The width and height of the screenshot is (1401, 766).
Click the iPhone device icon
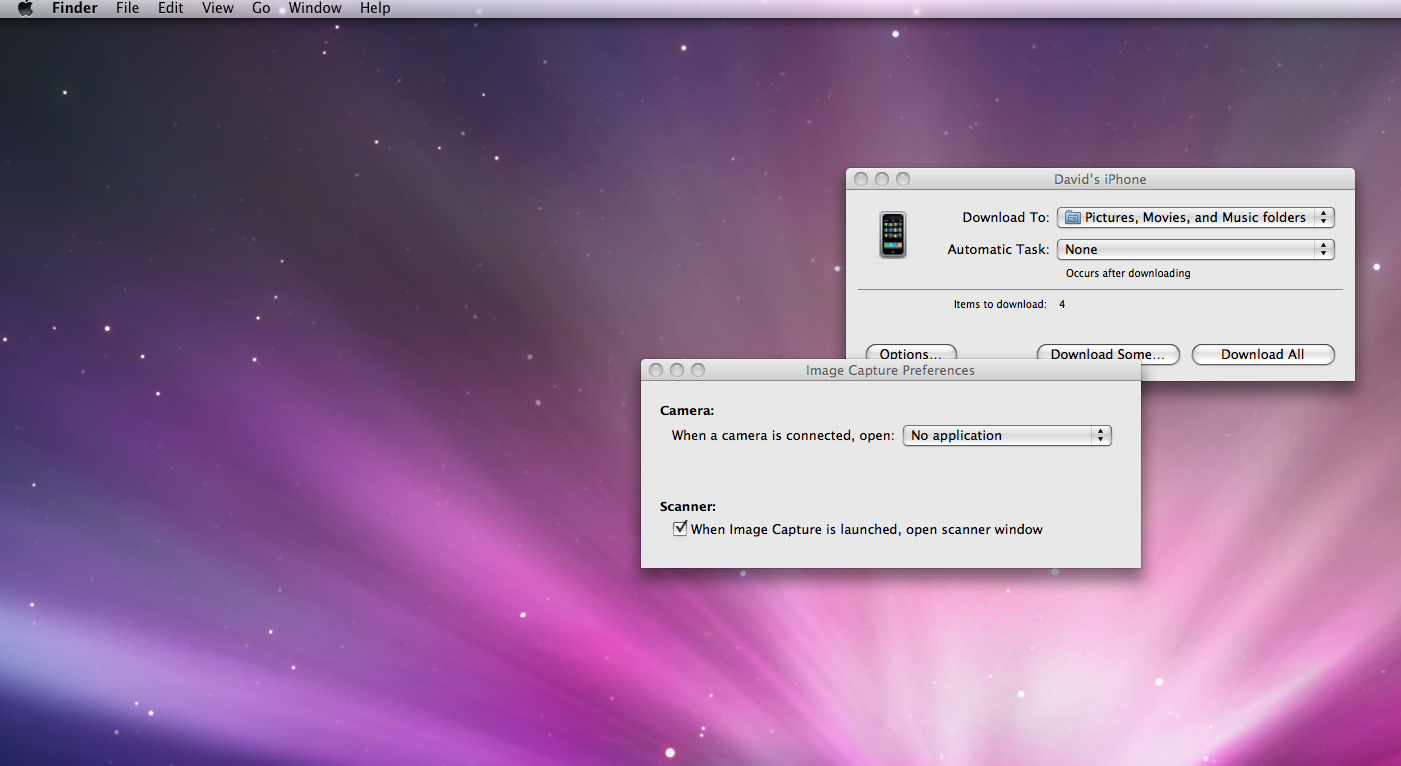point(893,235)
